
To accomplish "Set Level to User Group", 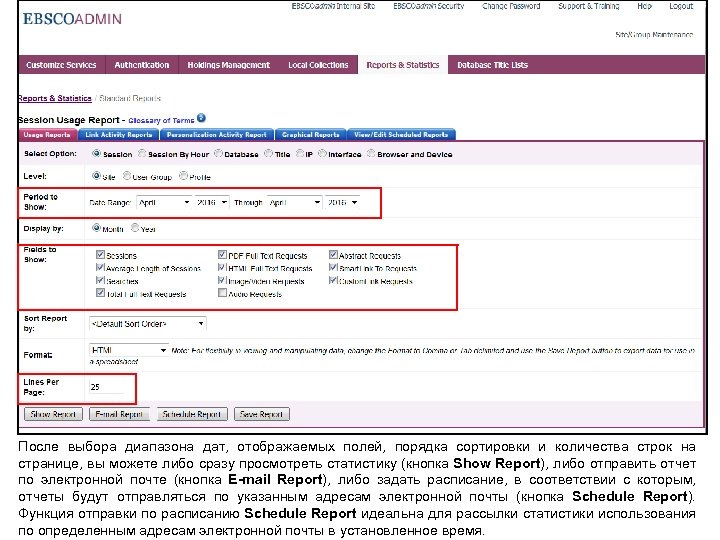I will tap(126, 176).
